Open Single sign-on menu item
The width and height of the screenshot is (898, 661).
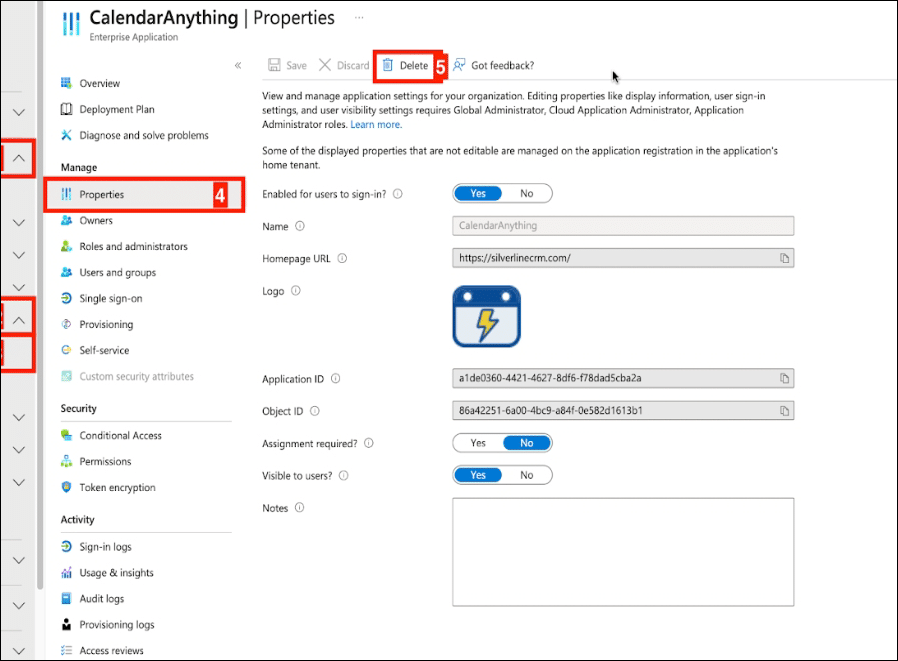[x=111, y=298]
